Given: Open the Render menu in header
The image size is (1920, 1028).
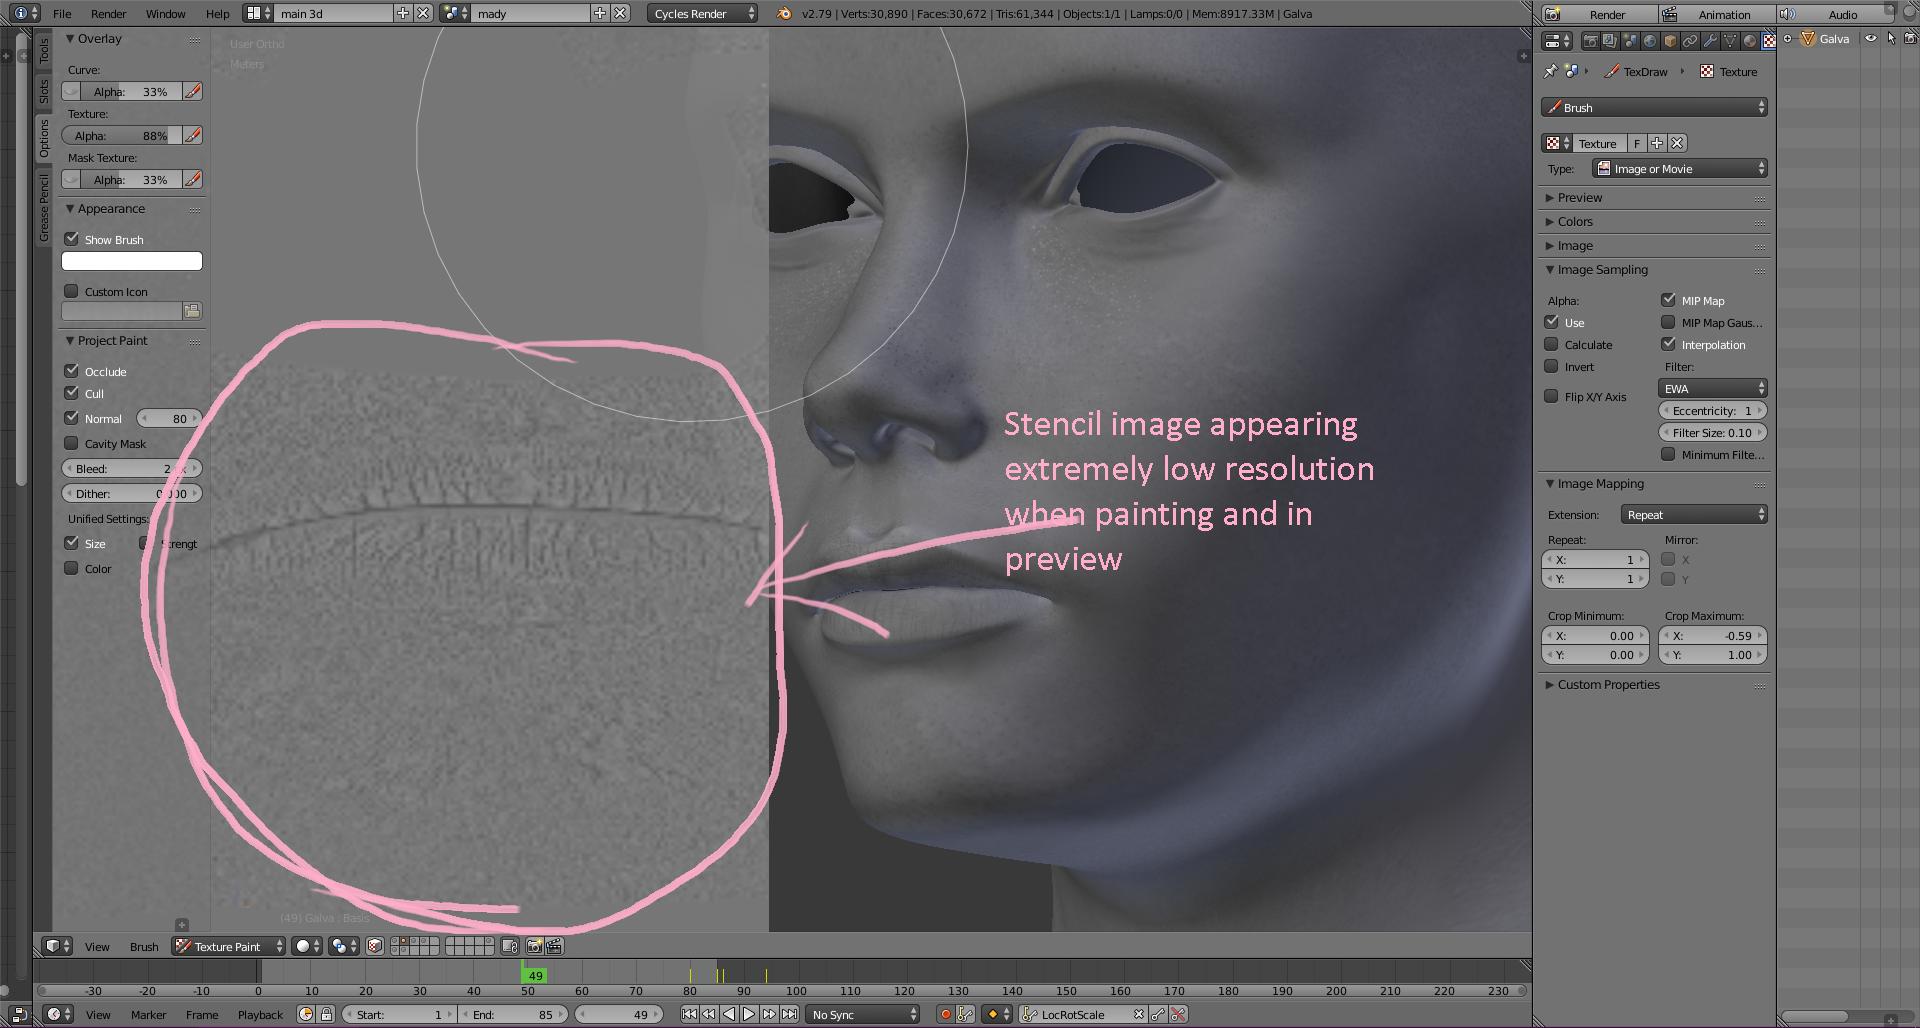Looking at the screenshot, I should (108, 13).
